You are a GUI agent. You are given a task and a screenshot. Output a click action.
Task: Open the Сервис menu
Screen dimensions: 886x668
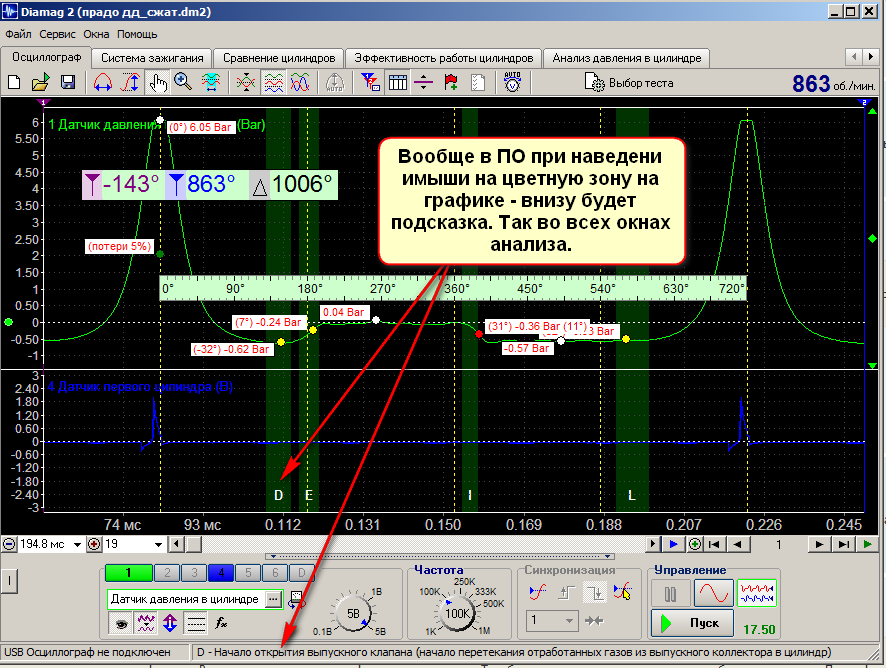57,34
